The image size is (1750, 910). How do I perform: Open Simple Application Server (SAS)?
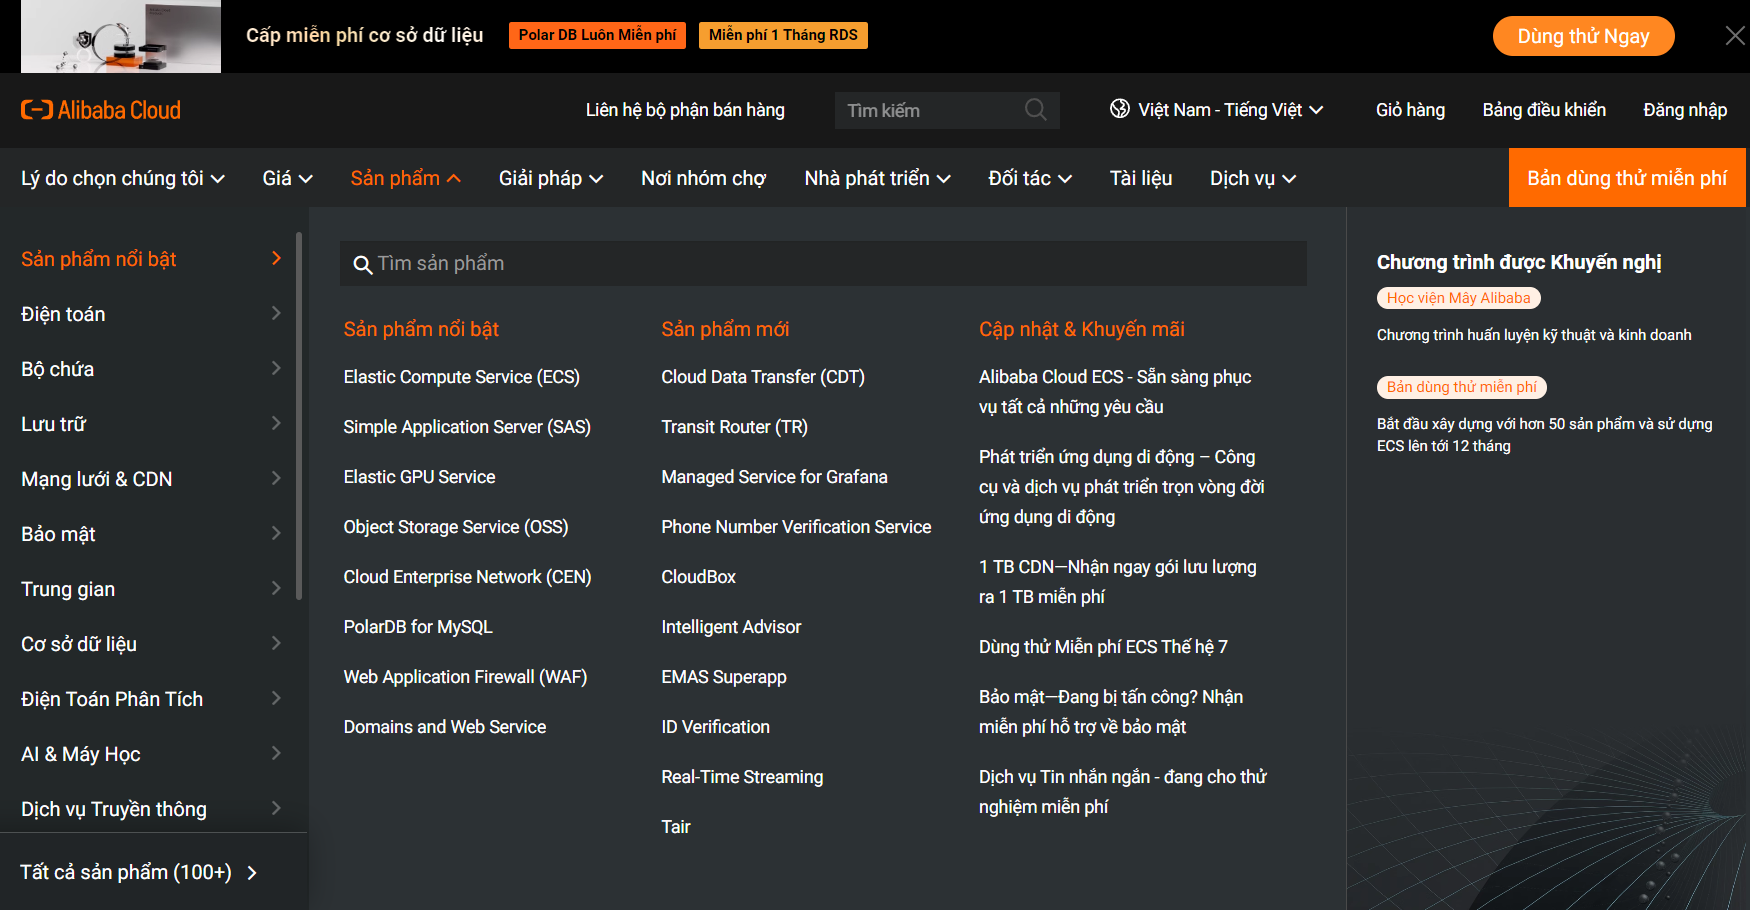pos(467,427)
